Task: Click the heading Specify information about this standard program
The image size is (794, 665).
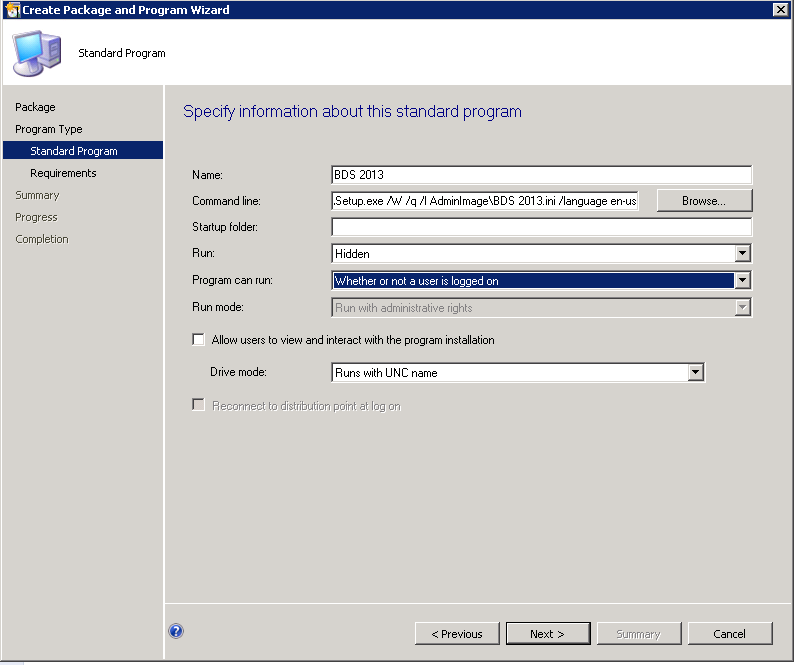Action: click(352, 111)
